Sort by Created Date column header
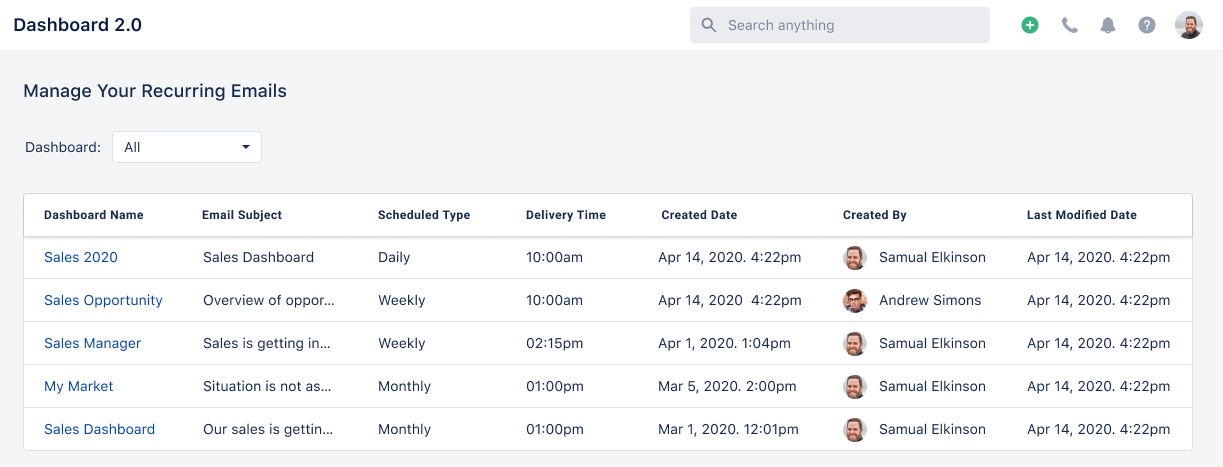1223x467 pixels. tap(699, 215)
